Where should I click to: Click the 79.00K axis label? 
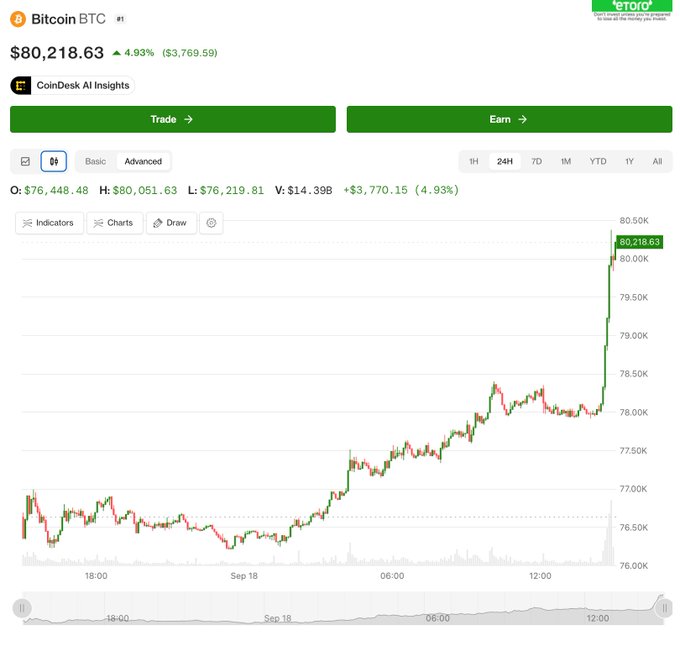[634, 336]
